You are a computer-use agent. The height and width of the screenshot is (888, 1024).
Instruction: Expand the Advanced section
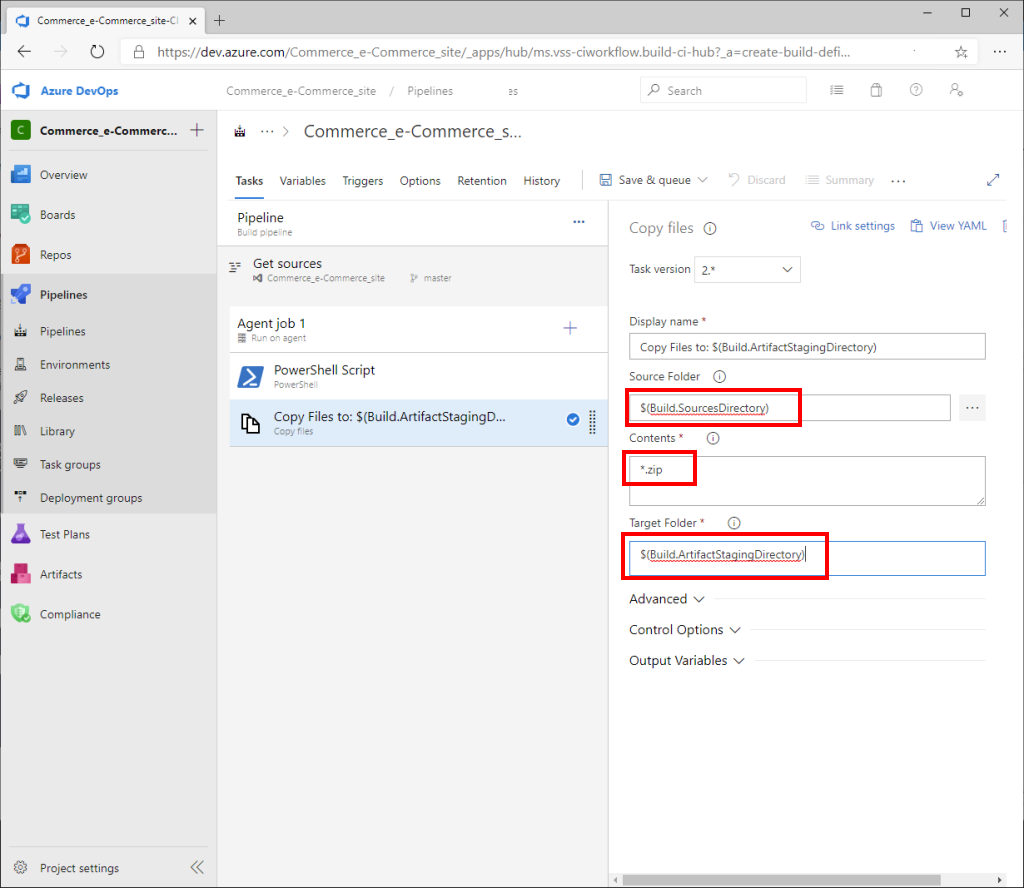point(667,598)
